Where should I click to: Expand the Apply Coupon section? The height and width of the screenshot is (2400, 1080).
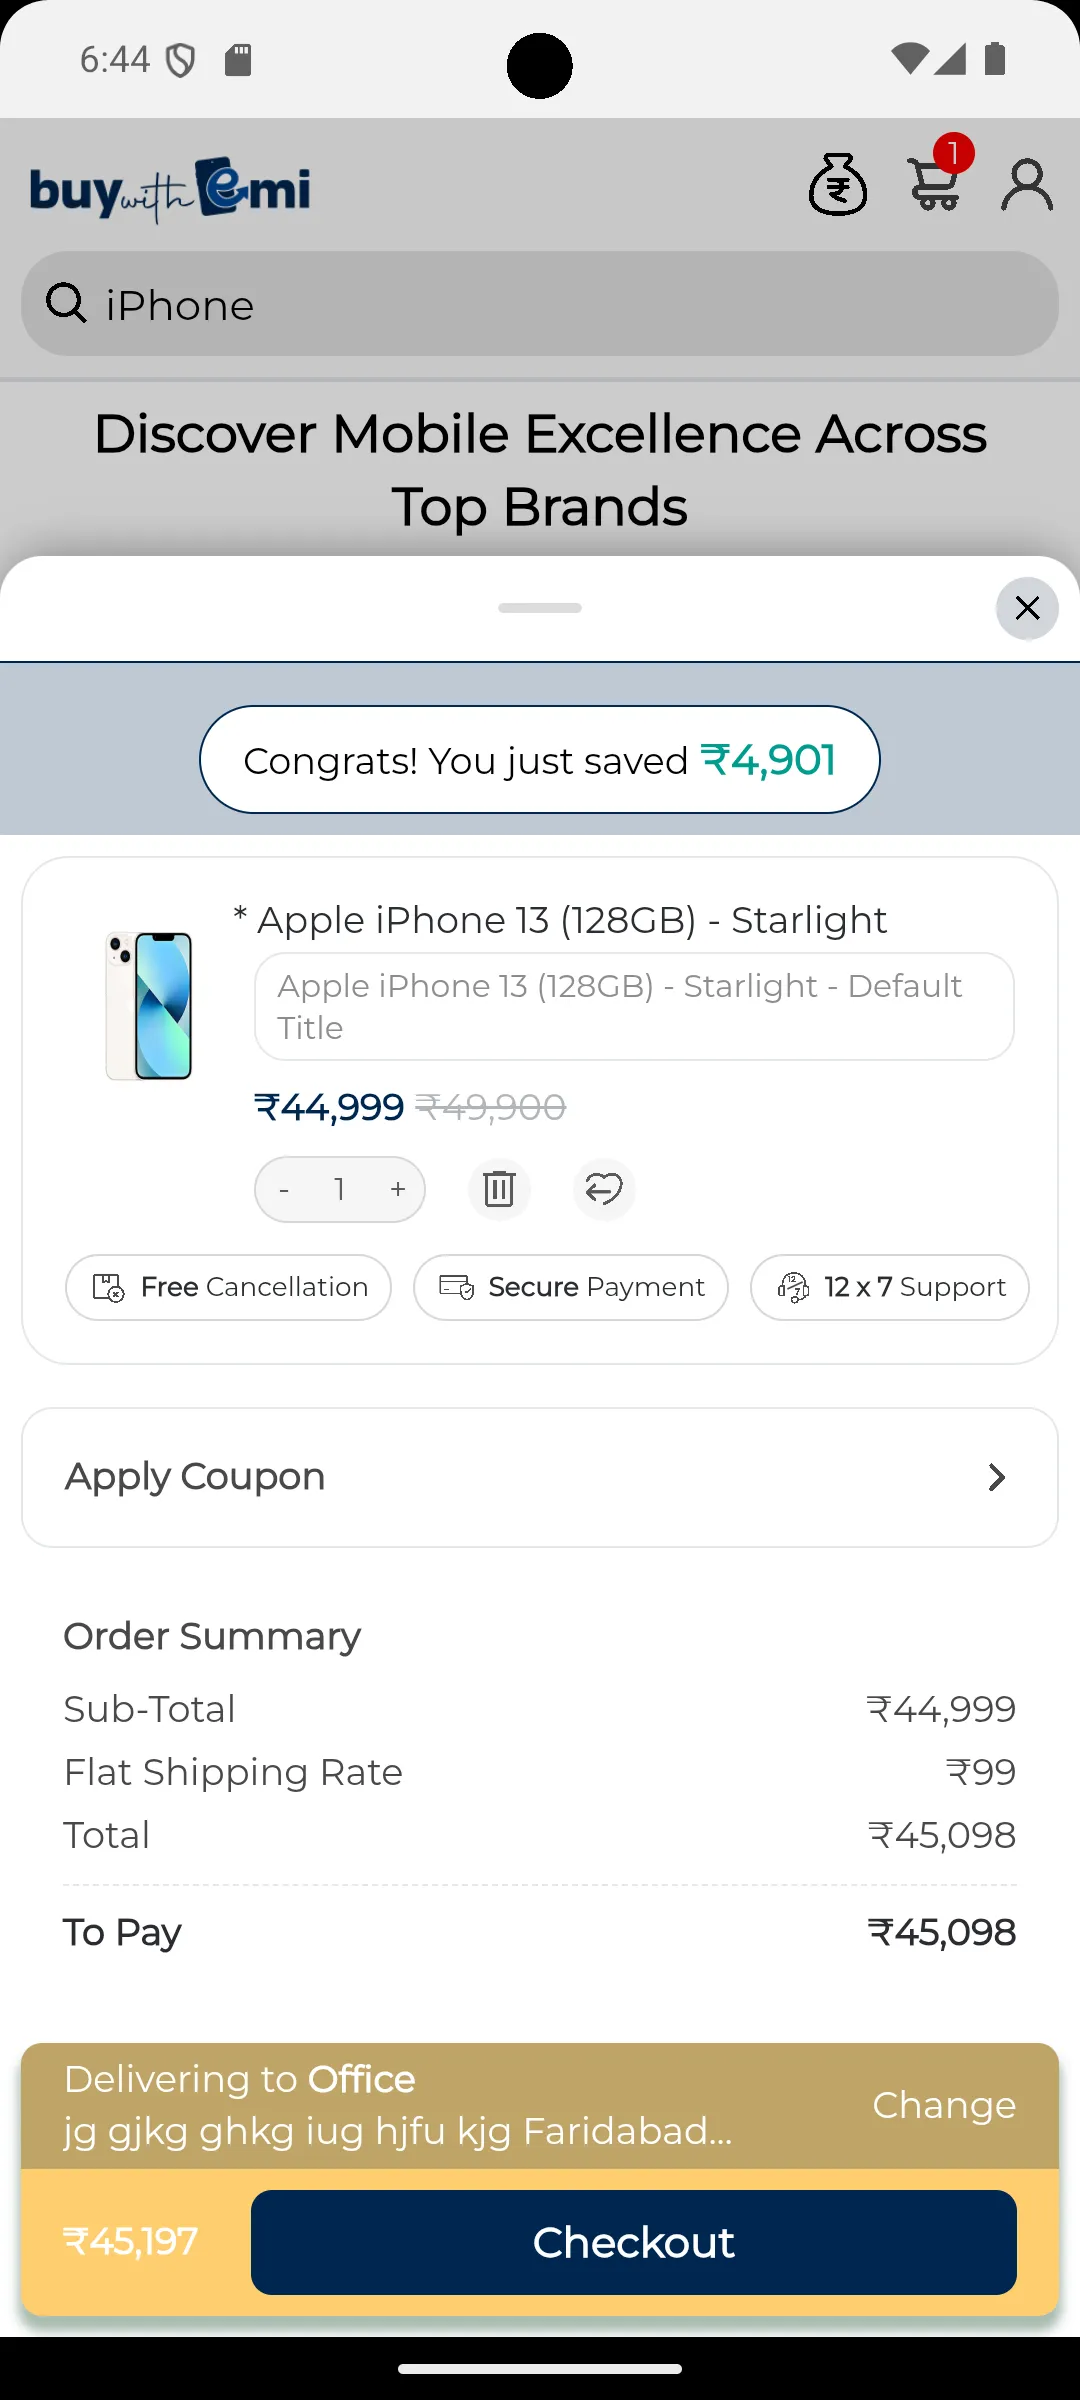tap(539, 1477)
